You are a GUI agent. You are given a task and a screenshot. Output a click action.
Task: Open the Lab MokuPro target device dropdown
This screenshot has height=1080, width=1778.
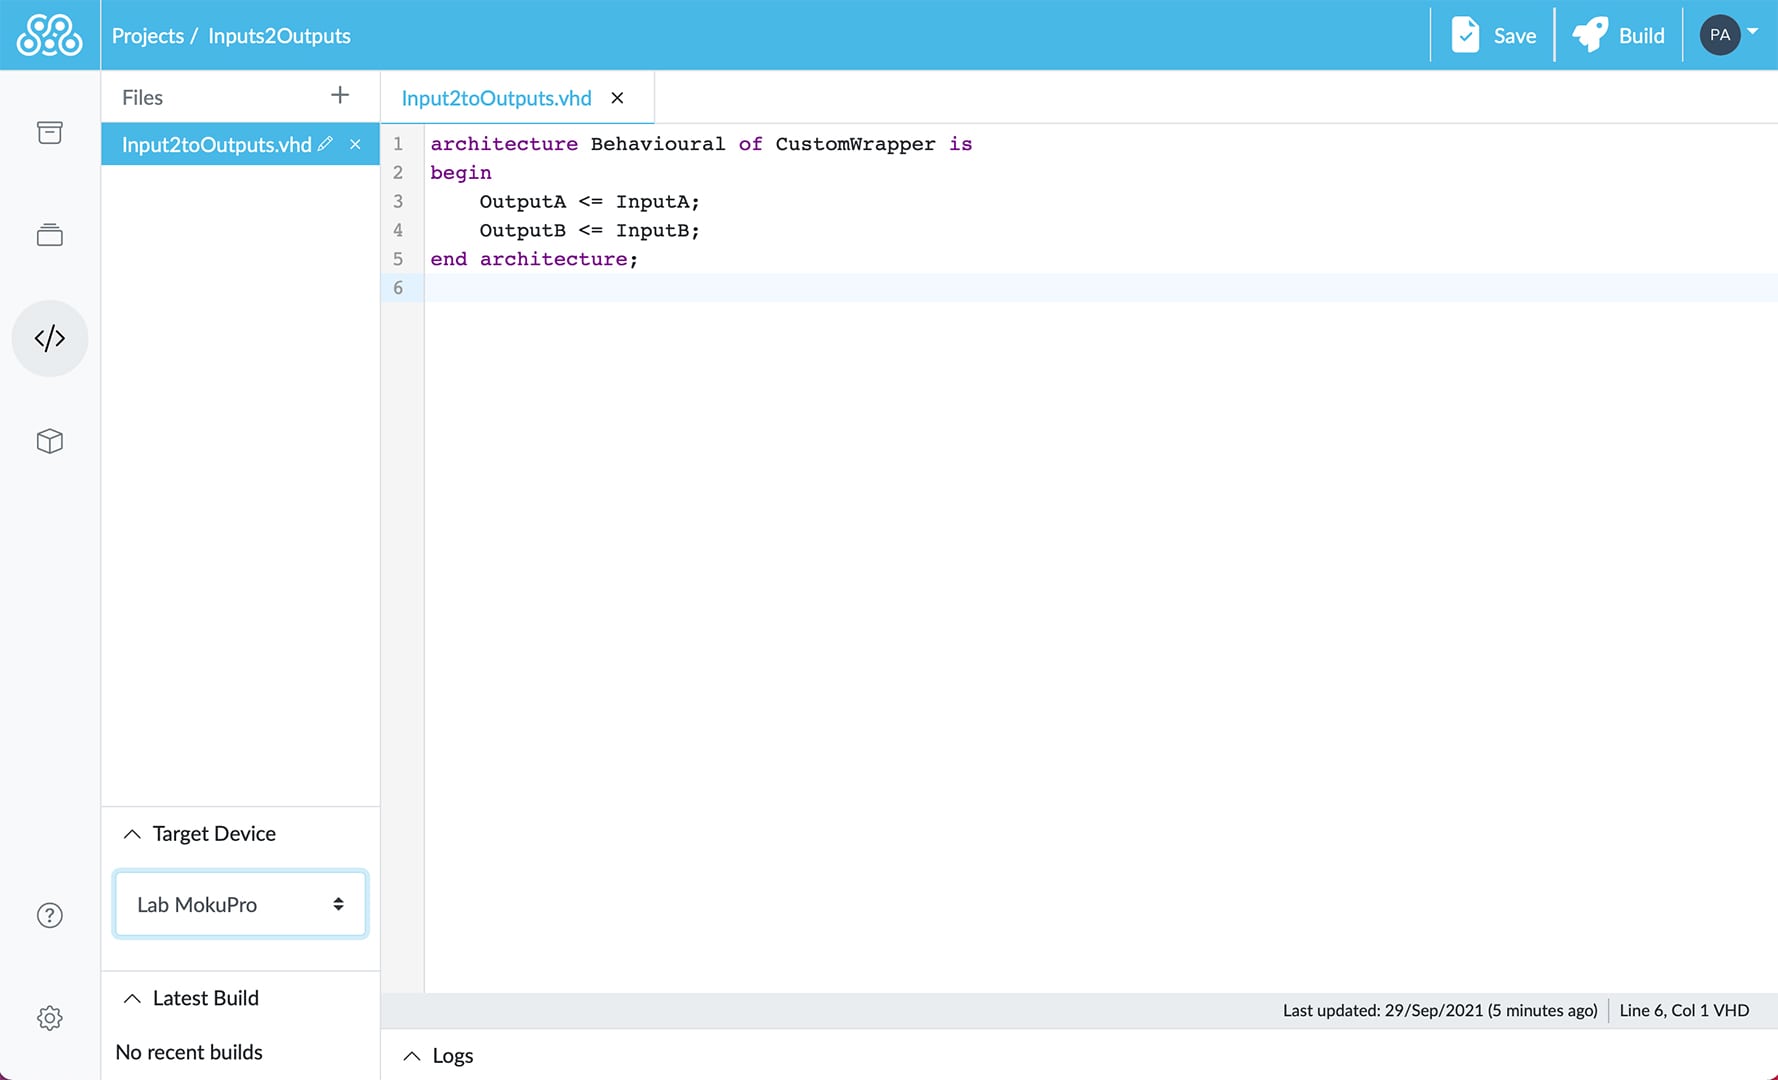(x=240, y=904)
